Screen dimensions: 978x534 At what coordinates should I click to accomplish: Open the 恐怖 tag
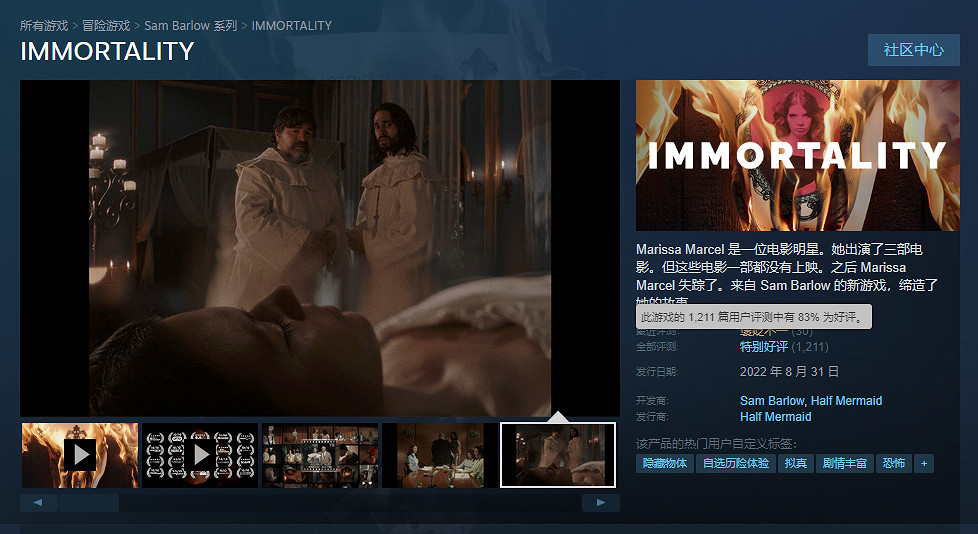click(893, 463)
